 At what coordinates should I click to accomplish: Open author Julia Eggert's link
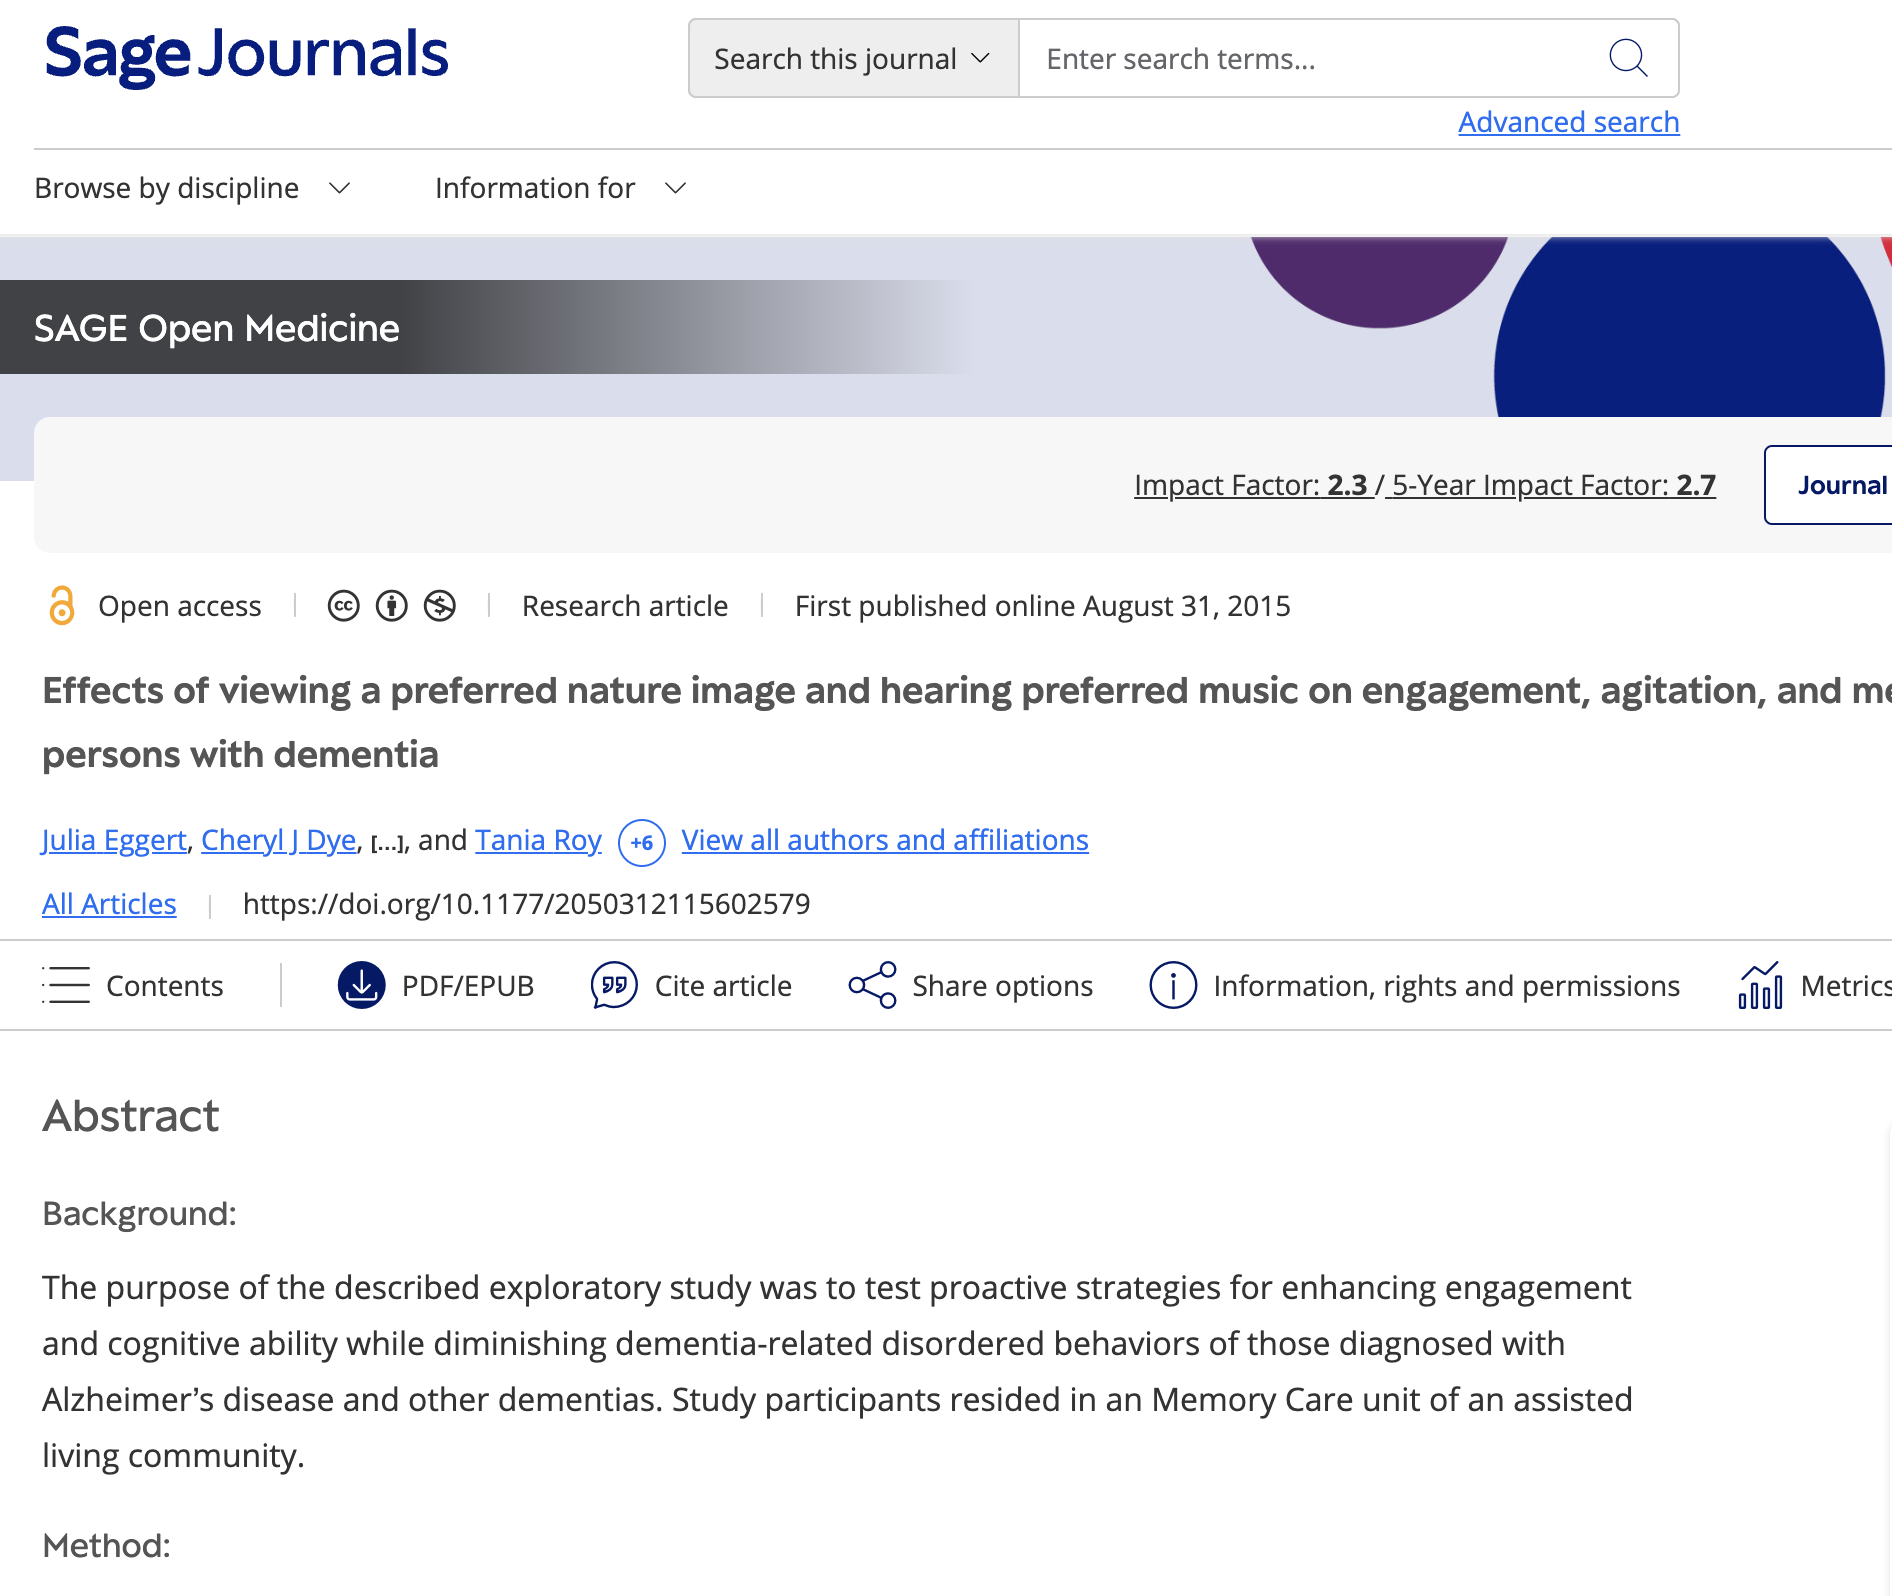[x=114, y=840]
